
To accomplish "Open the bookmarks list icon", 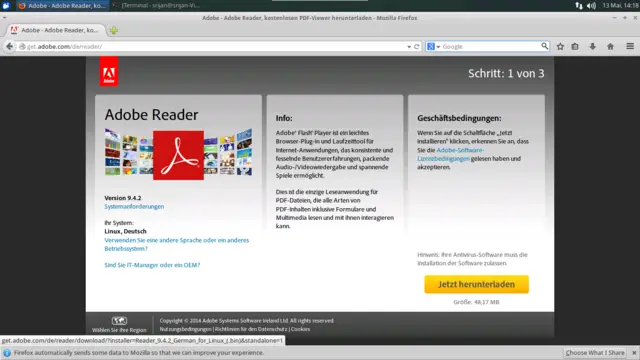I will click(575, 47).
